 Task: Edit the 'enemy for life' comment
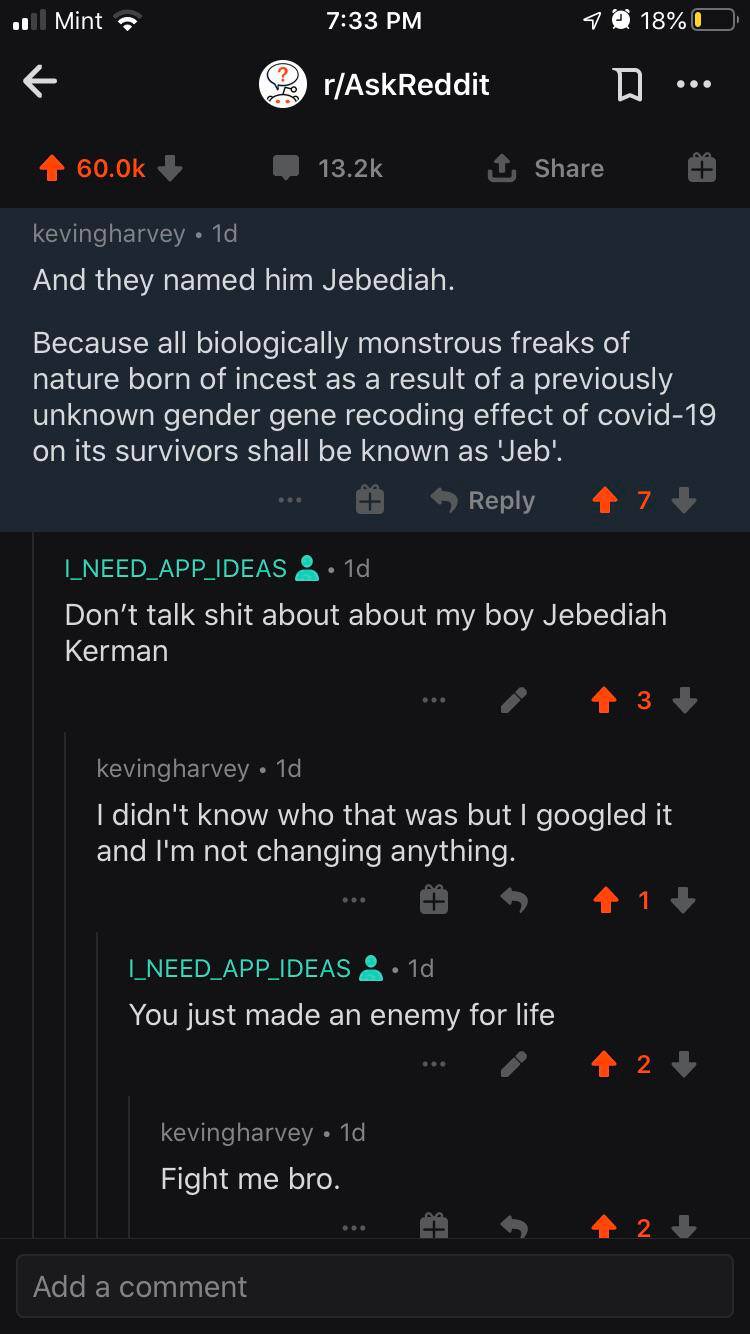[514, 1065]
